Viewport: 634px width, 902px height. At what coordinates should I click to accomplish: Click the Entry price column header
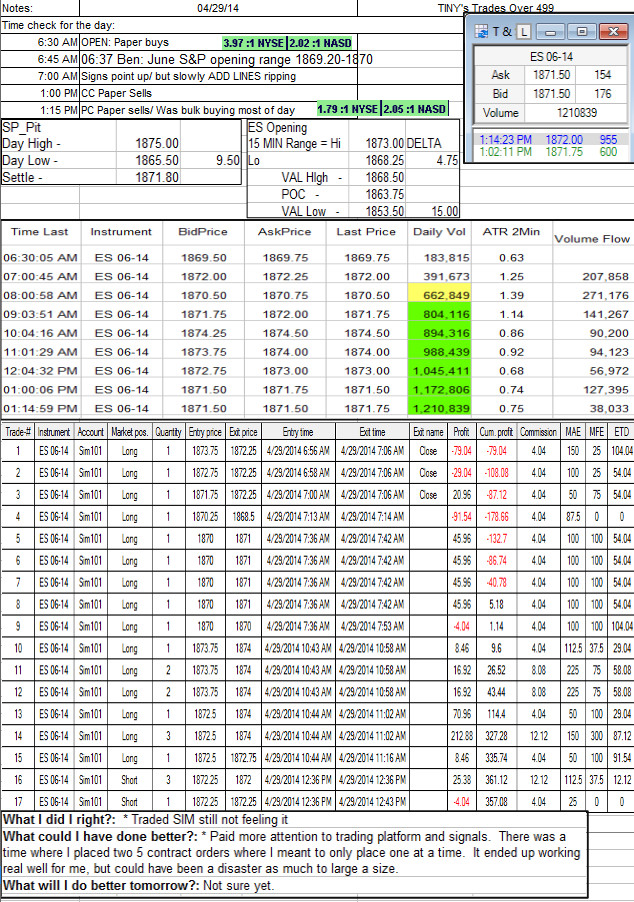point(205,432)
